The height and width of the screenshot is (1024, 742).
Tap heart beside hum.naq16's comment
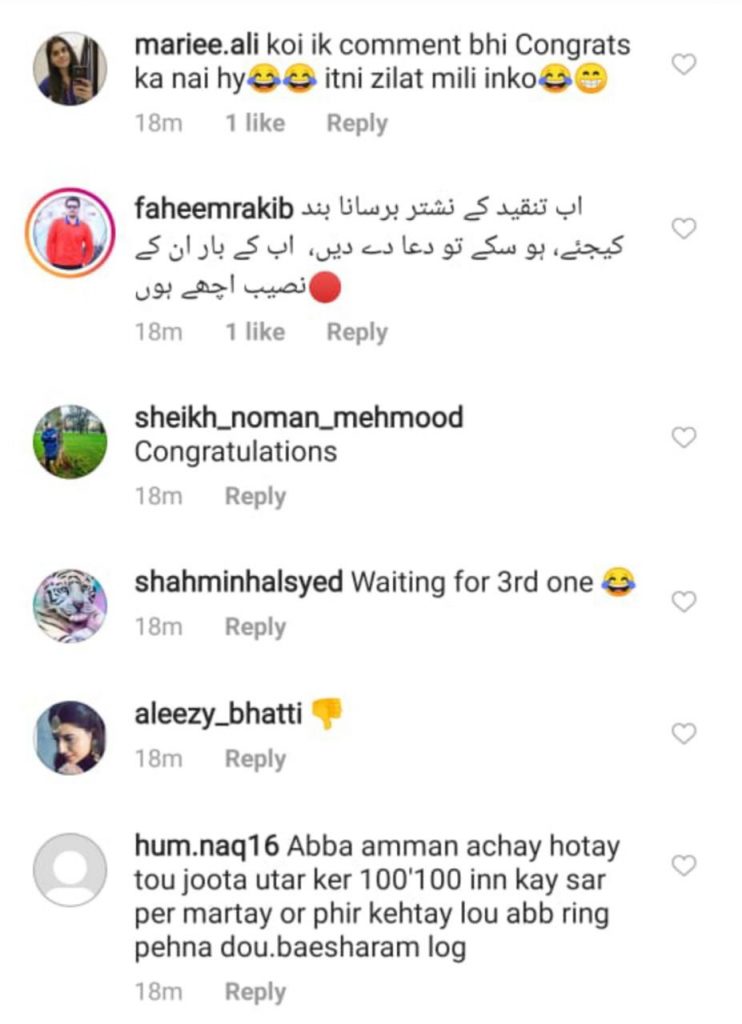click(x=684, y=865)
